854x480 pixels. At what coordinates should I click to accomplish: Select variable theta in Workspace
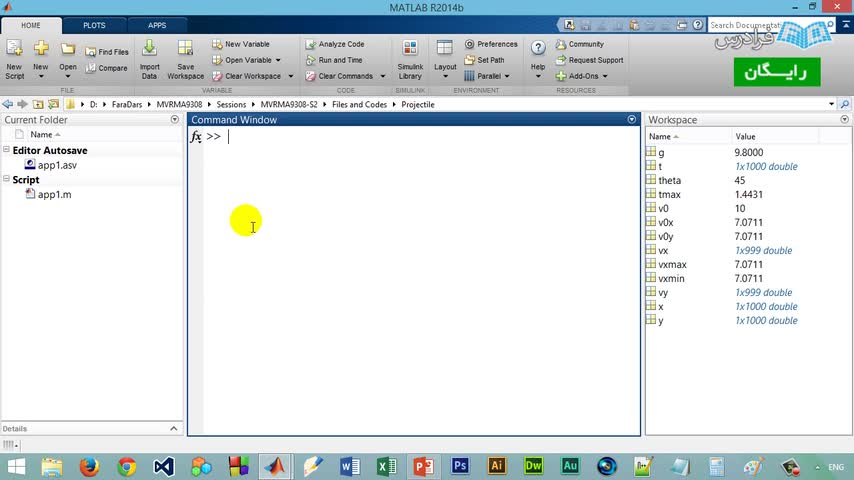point(669,180)
